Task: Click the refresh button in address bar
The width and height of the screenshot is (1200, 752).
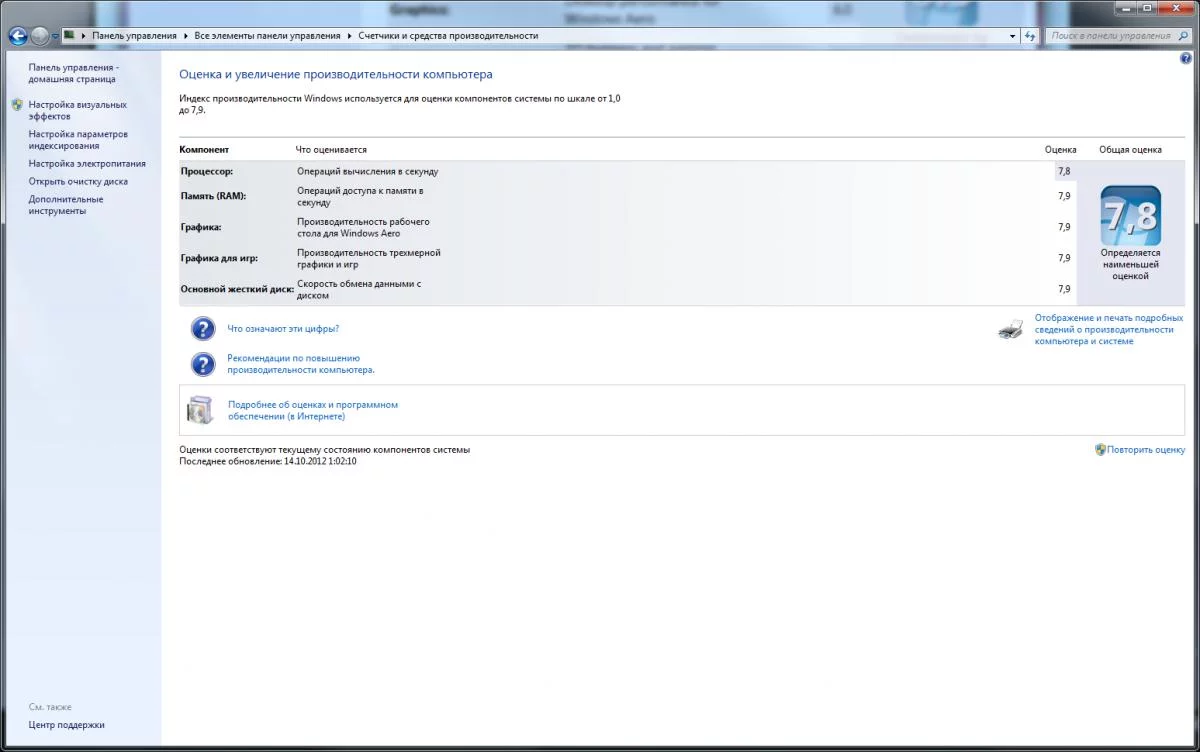Action: pyautogui.click(x=1031, y=35)
